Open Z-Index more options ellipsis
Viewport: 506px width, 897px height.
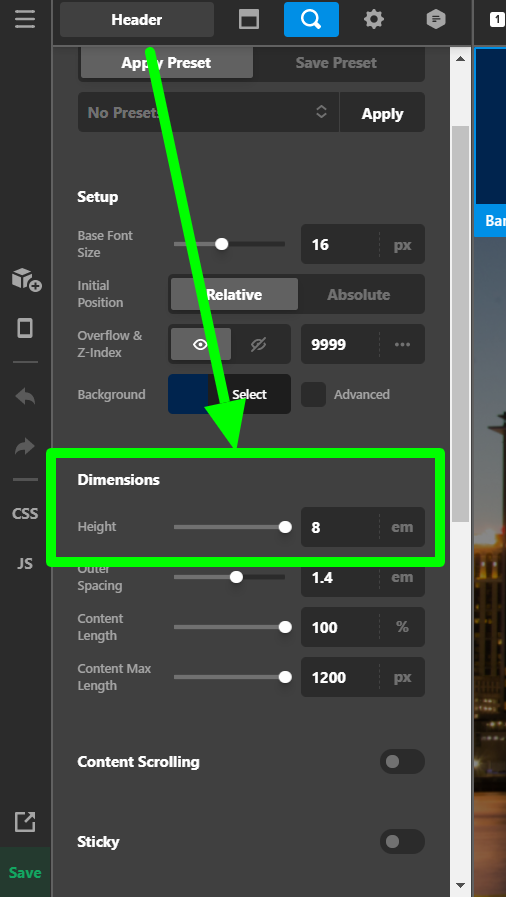402,344
